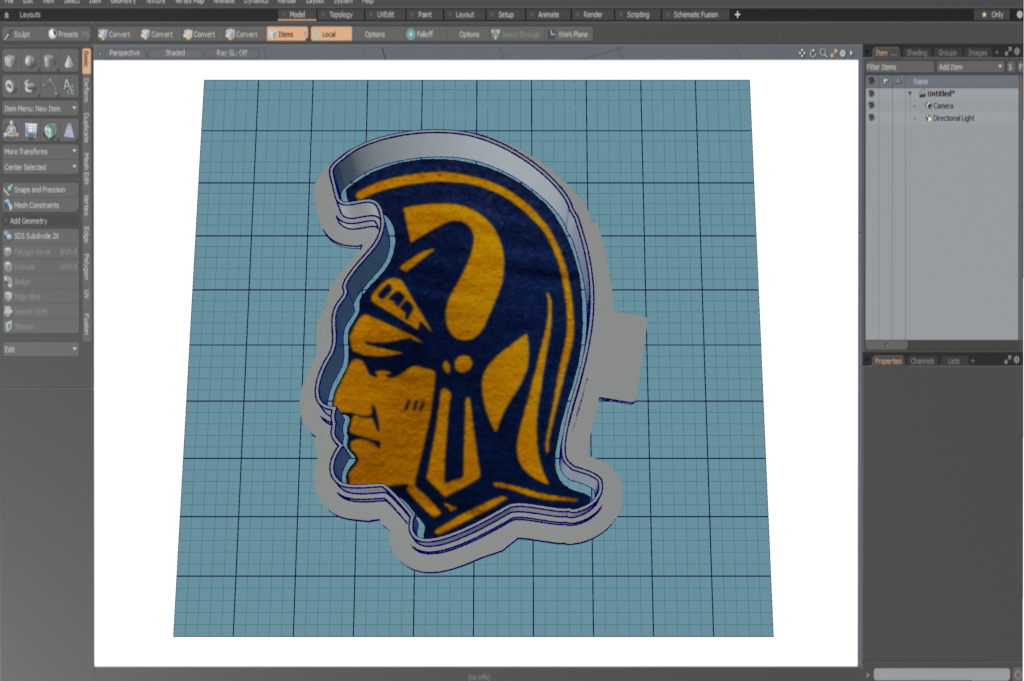The height and width of the screenshot is (681, 1024).
Task: Toggle visibility of Directional Light
Action: [871, 118]
